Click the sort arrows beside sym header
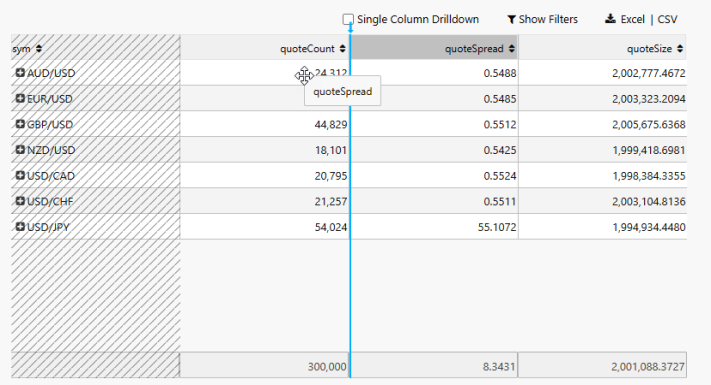 (39, 49)
